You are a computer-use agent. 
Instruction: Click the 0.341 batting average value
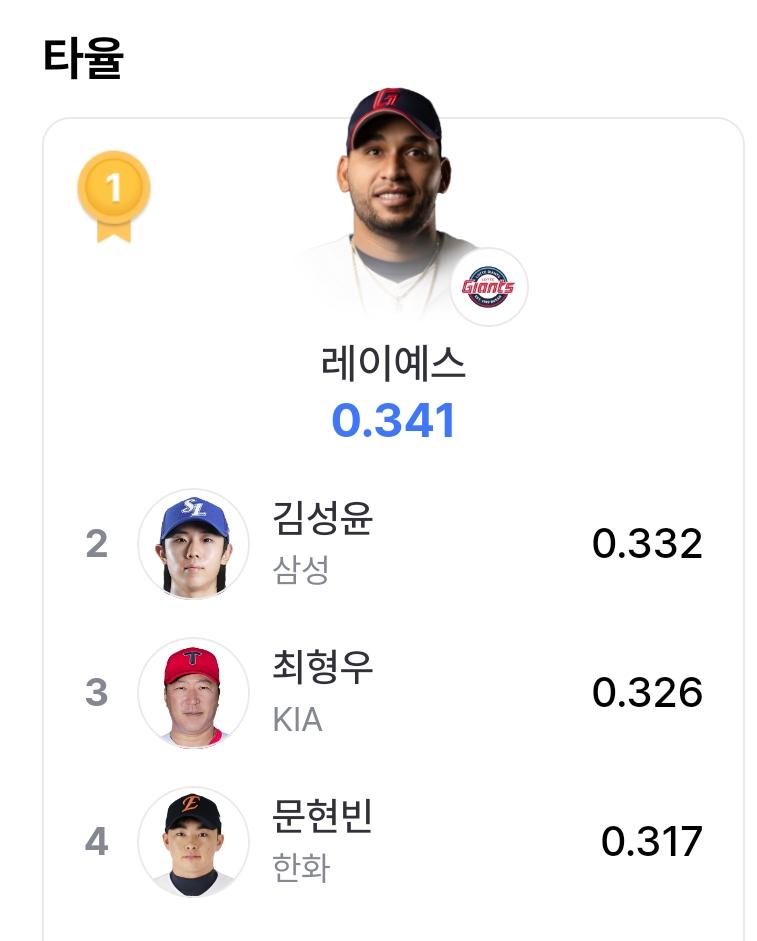coord(393,420)
